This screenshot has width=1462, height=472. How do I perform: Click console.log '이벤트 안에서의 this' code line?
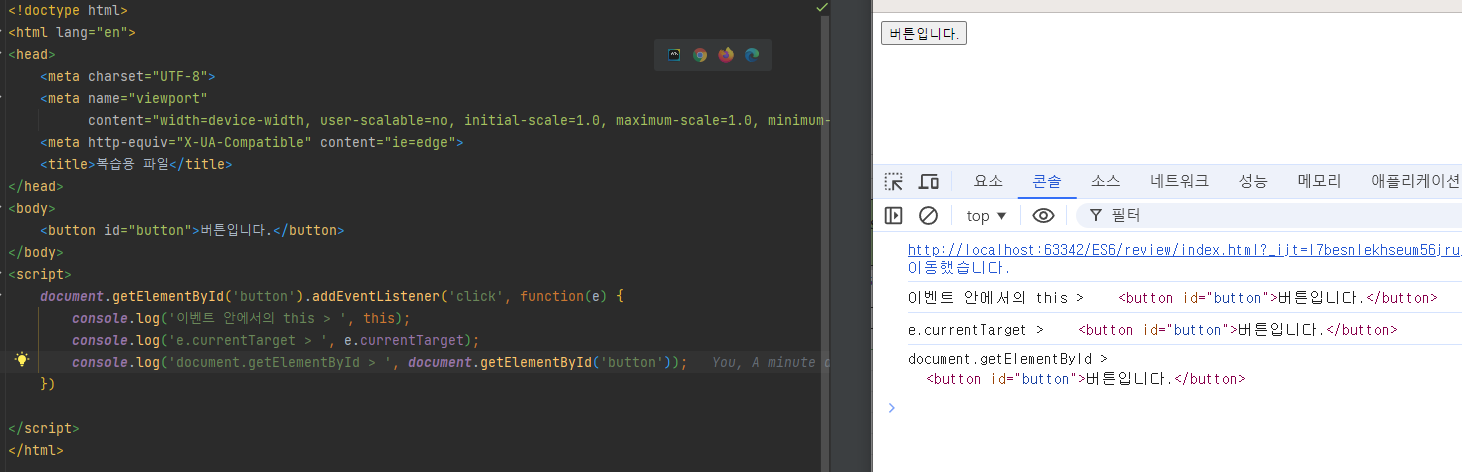pyautogui.click(x=241, y=318)
